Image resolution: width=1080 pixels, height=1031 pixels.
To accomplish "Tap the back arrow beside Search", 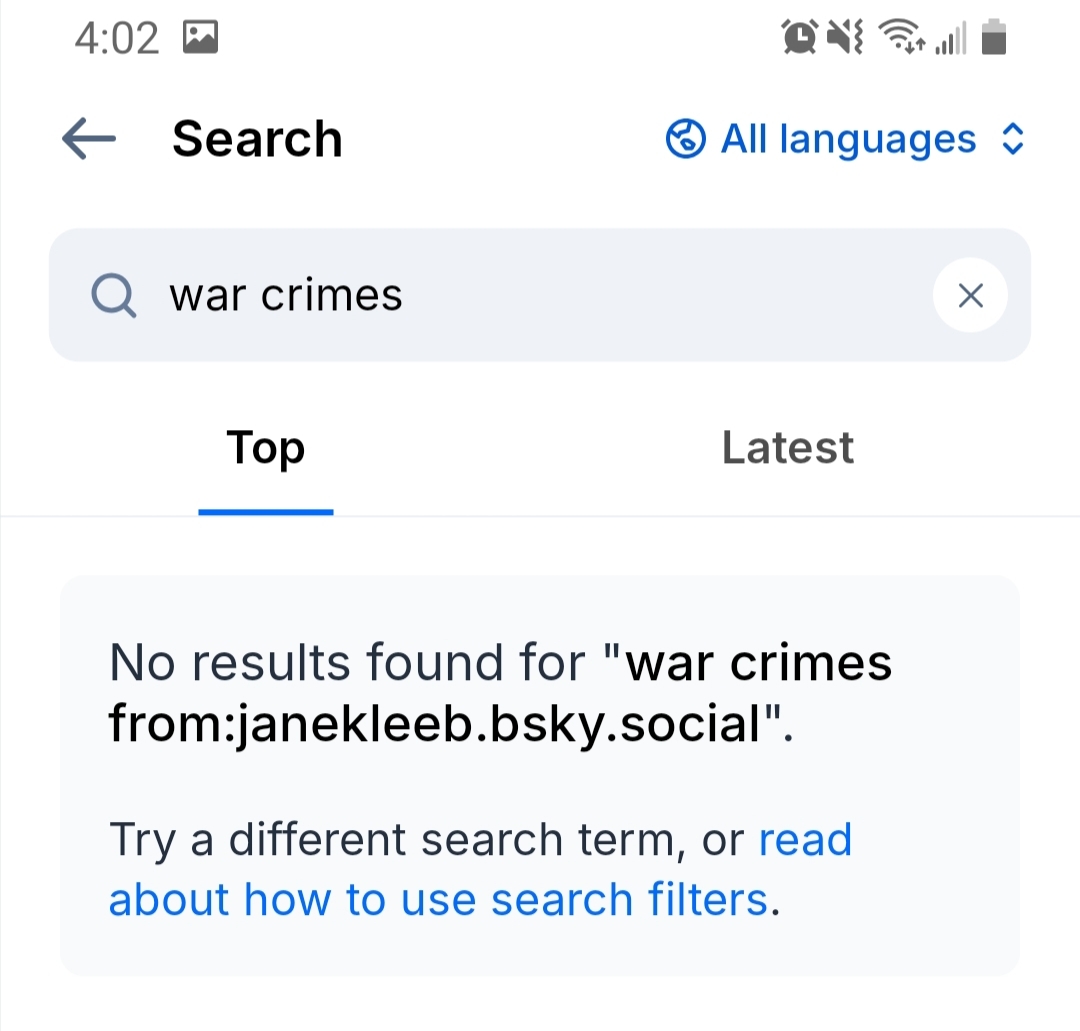I will pos(89,139).
